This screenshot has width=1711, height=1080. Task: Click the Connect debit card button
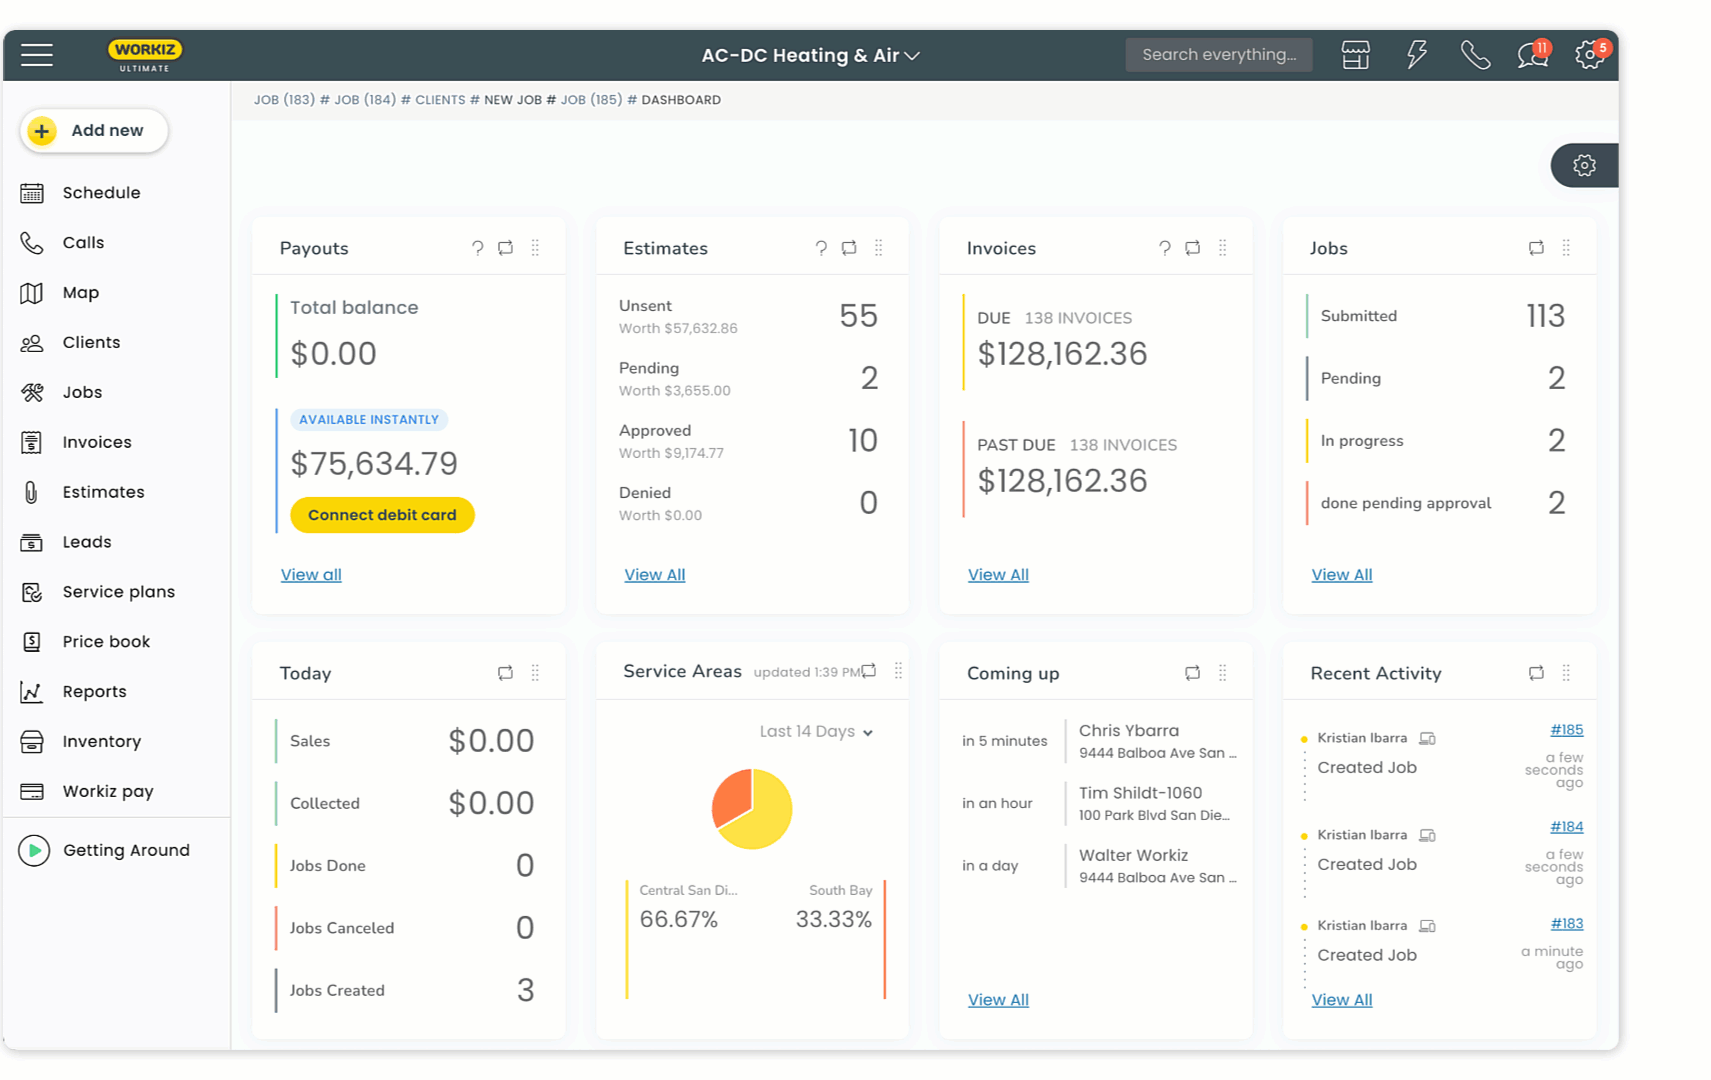[382, 515]
